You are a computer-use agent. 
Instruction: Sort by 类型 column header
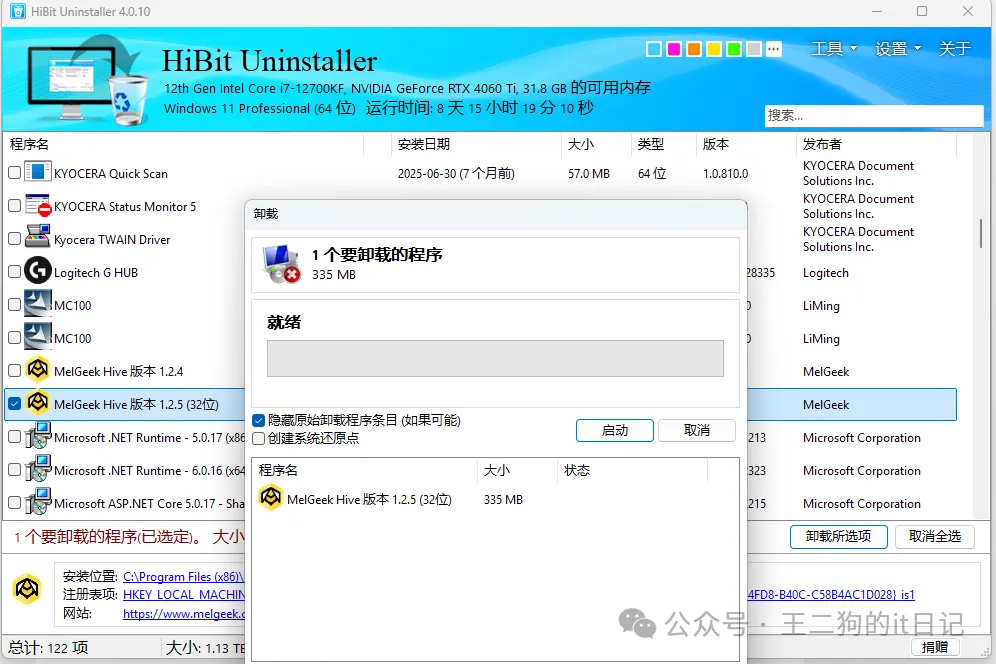coord(663,144)
